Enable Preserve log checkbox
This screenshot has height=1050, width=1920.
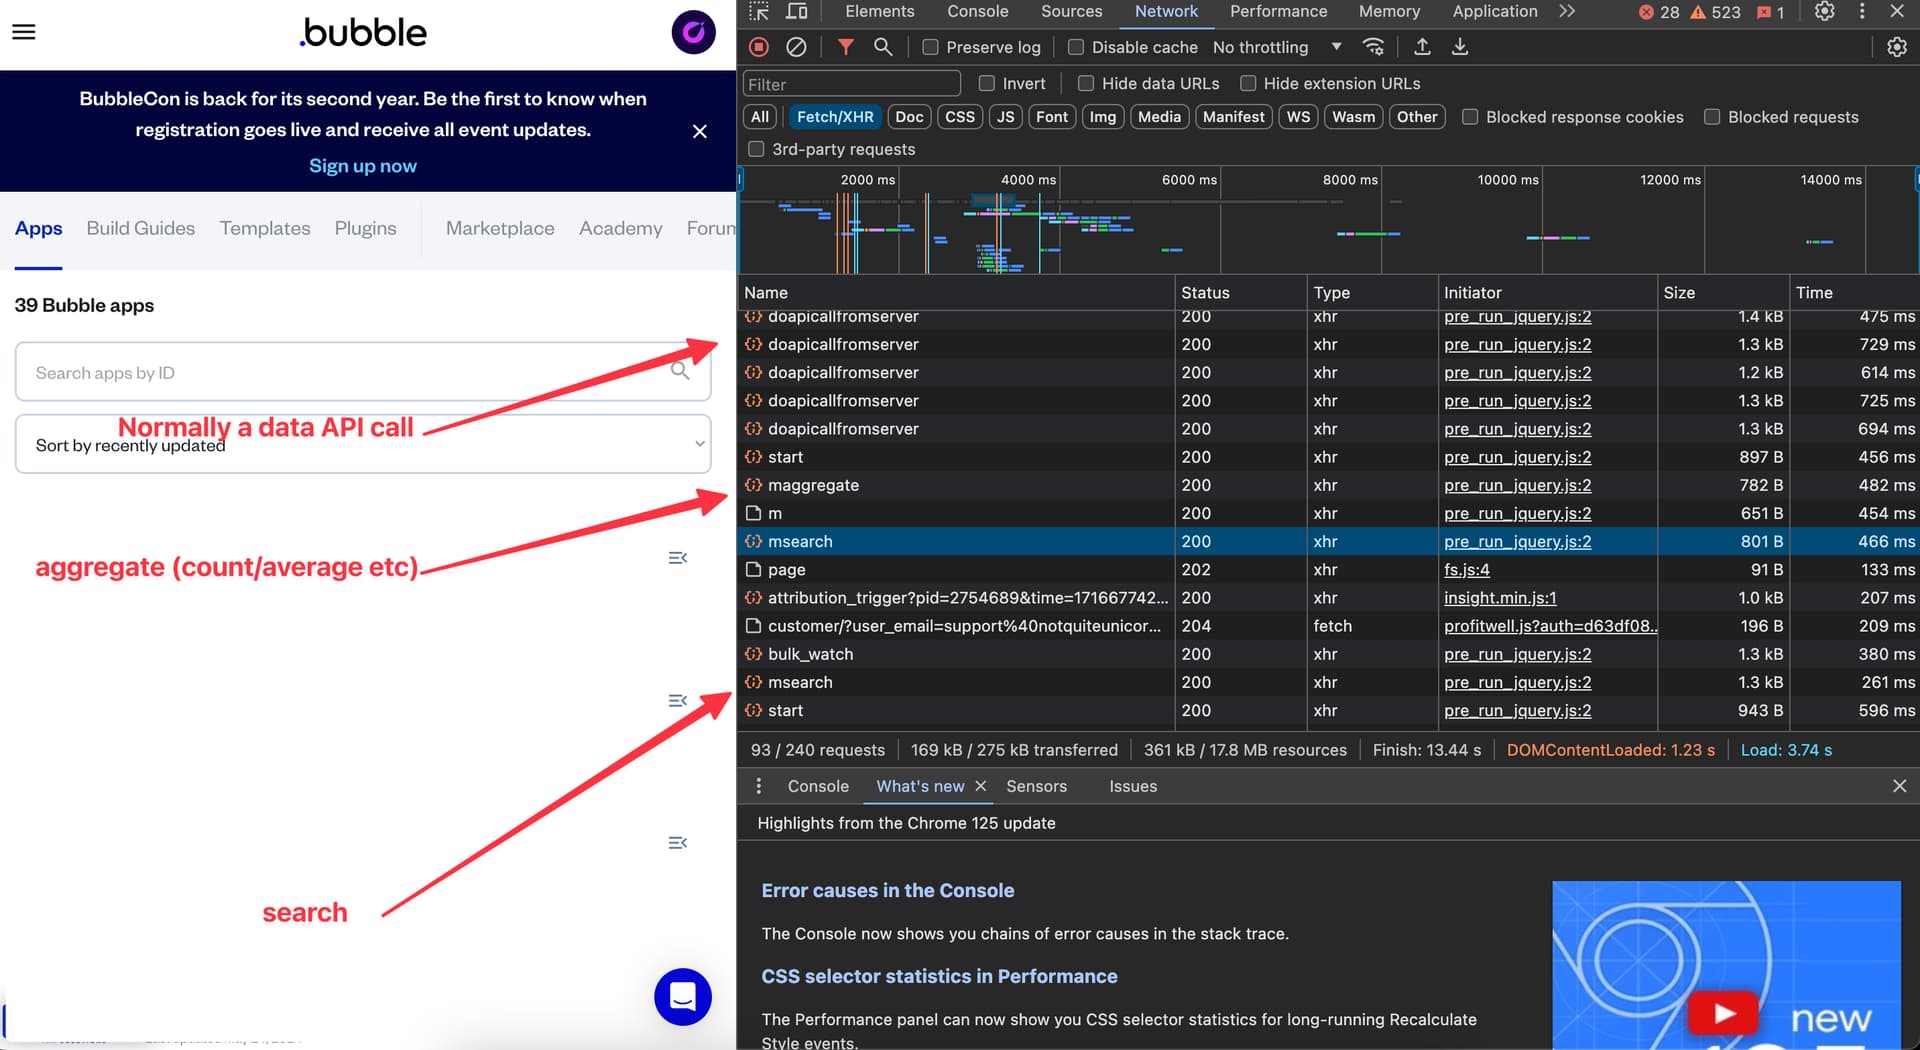(930, 47)
